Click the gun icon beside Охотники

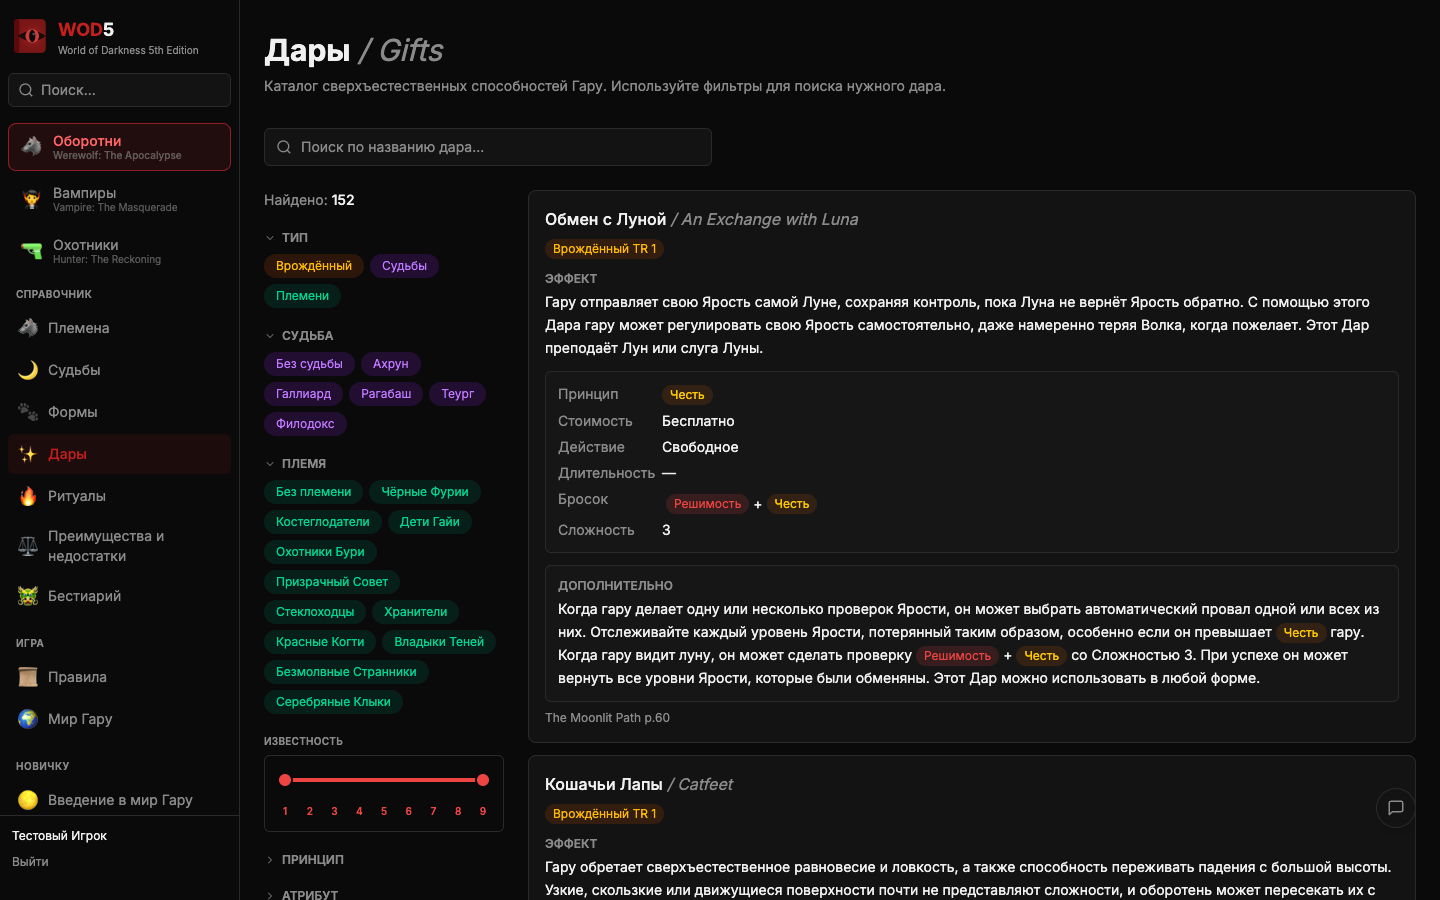[x=32, y=251]
